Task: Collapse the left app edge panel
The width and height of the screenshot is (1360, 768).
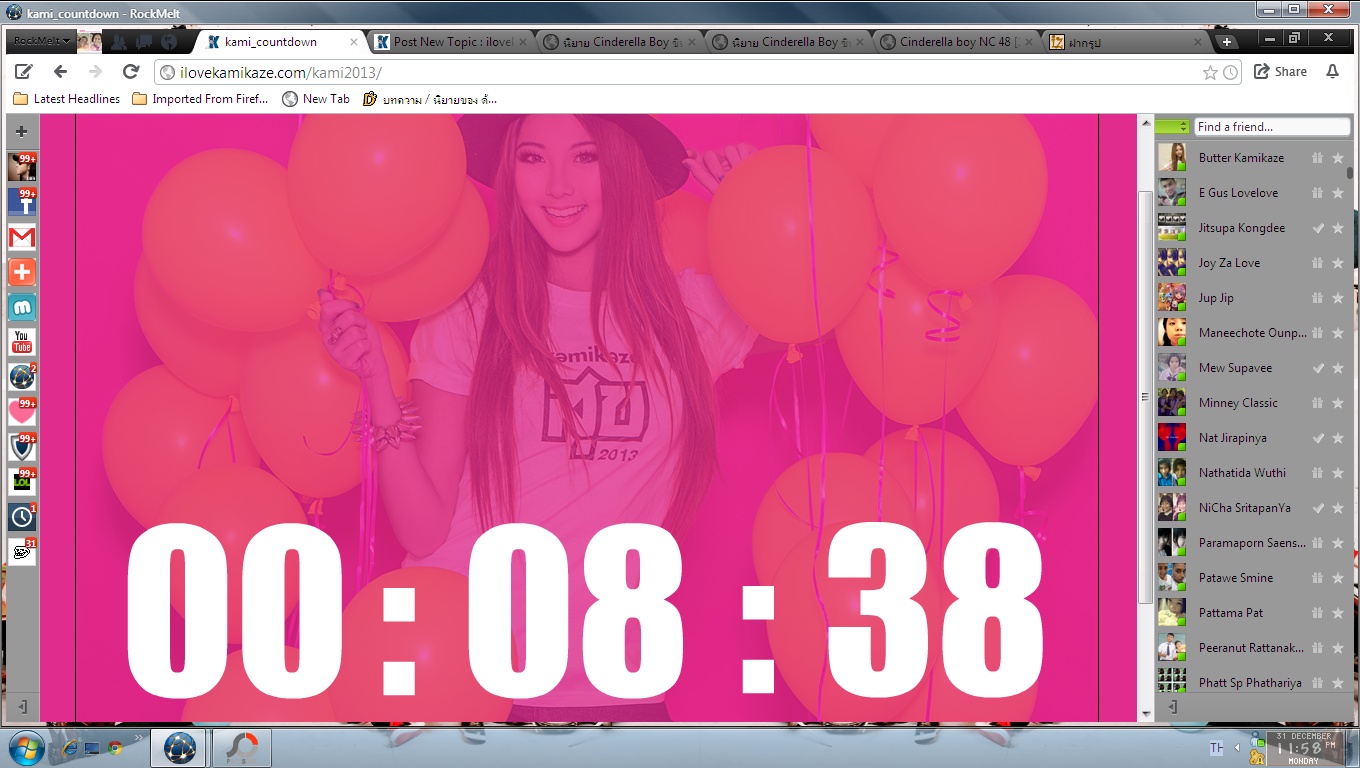Action: click(x=22, y=707)
